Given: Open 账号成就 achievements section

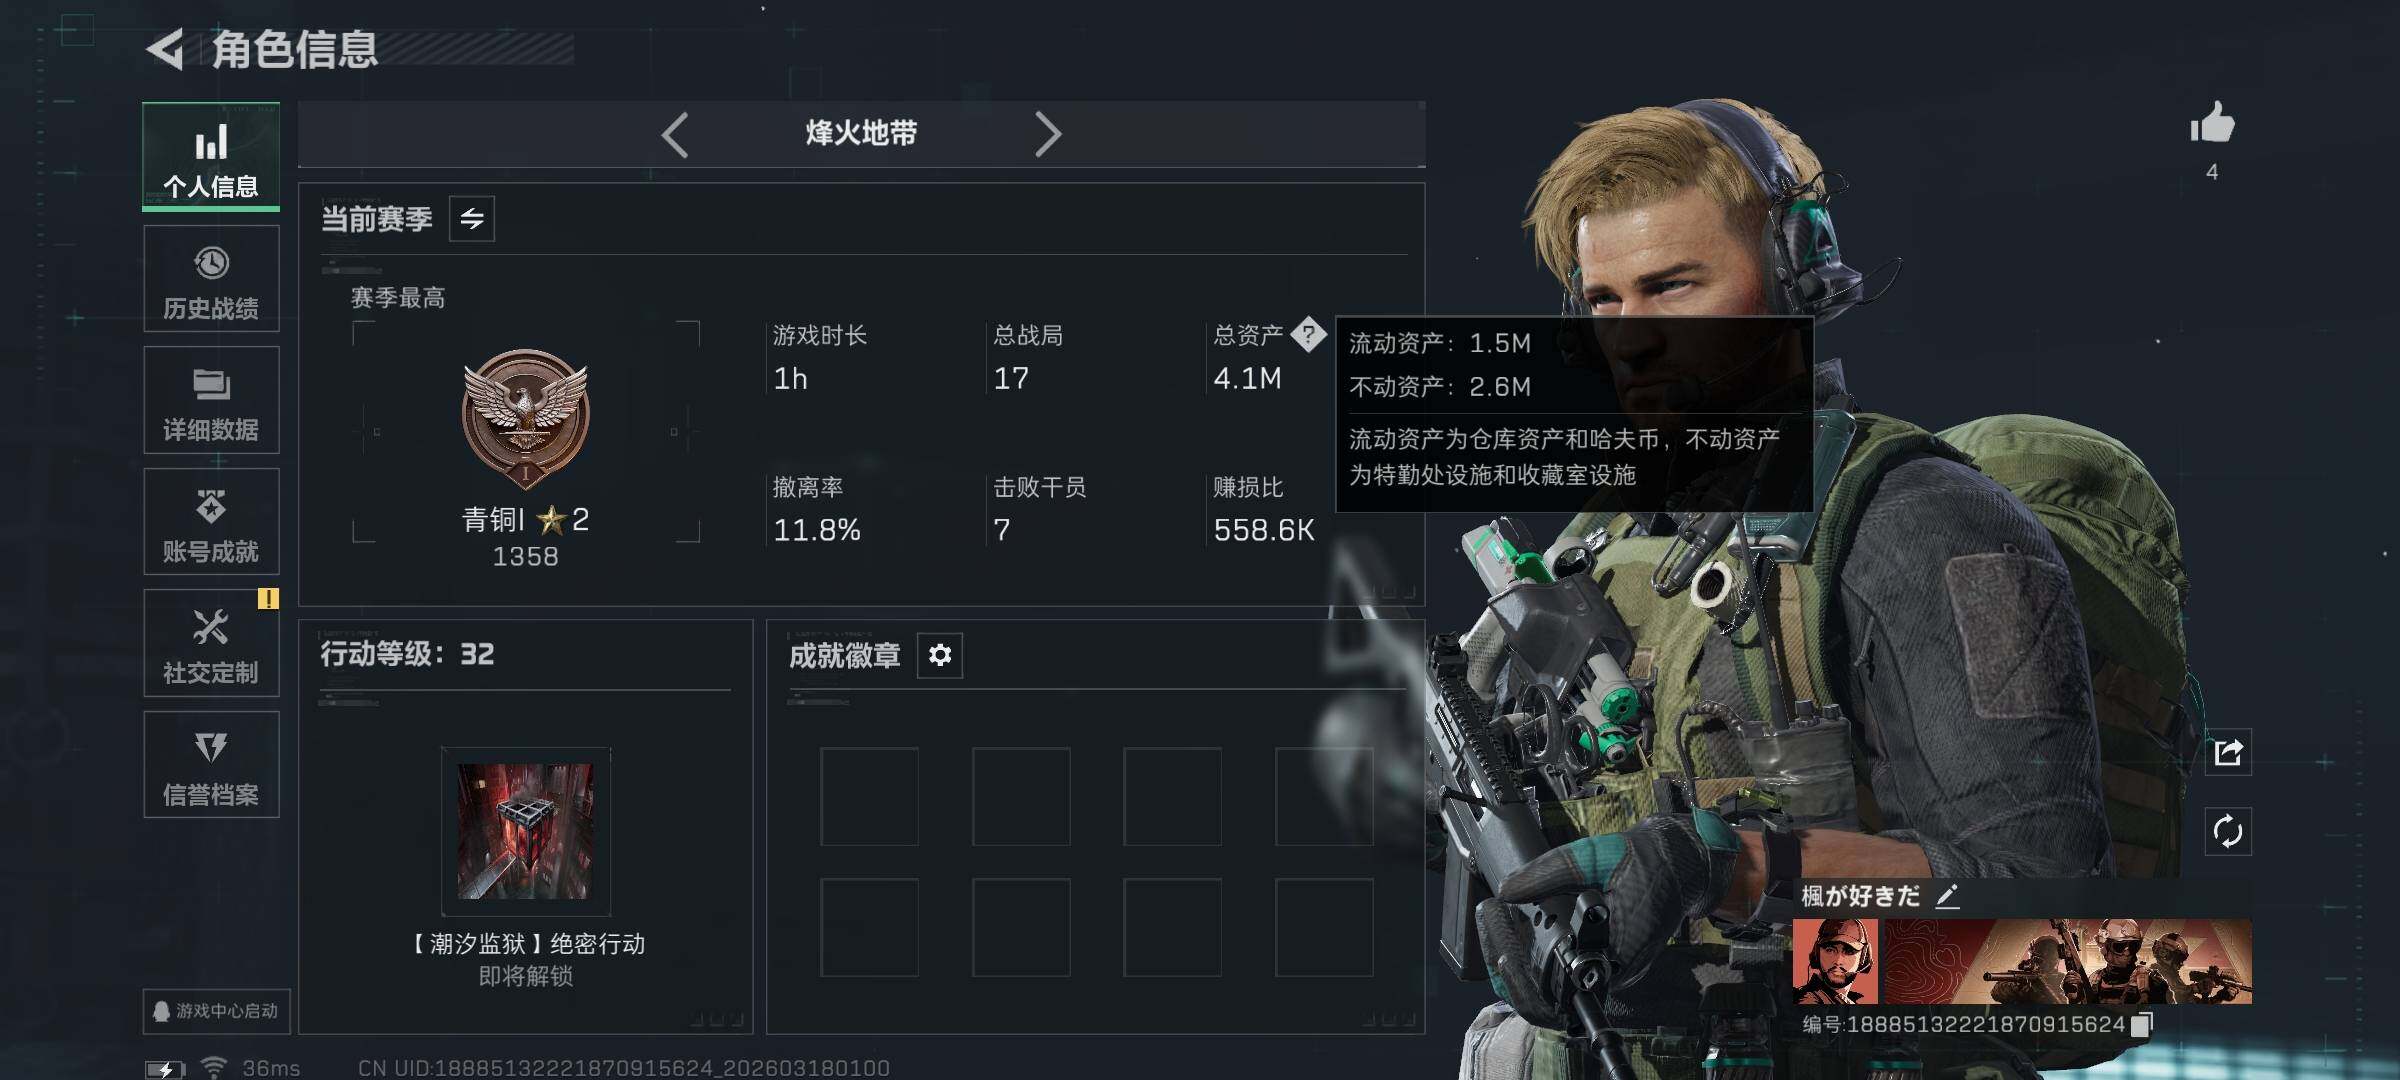Looking at the screenshot, I should click(x=211, y=522).
